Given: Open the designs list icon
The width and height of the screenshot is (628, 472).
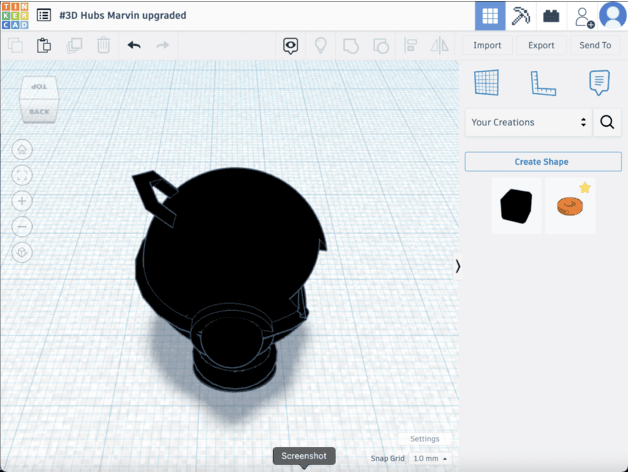Looking at the screenshot, I should point(44,15).
